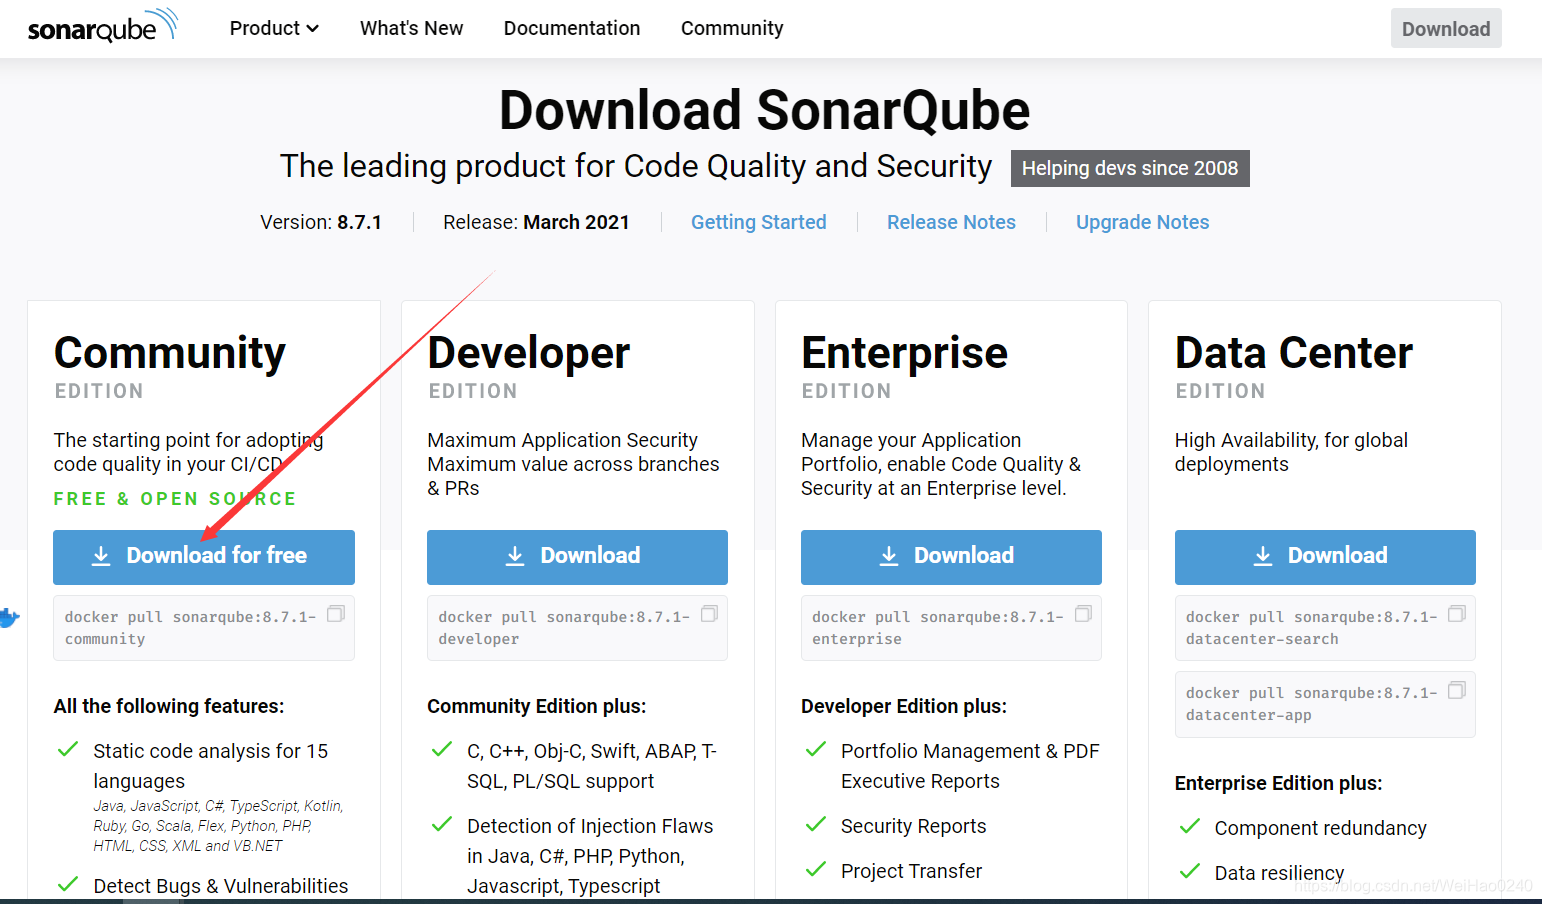Click the 'Data resiliency' feature
1542x904 pixels.
click(1280, 873)
